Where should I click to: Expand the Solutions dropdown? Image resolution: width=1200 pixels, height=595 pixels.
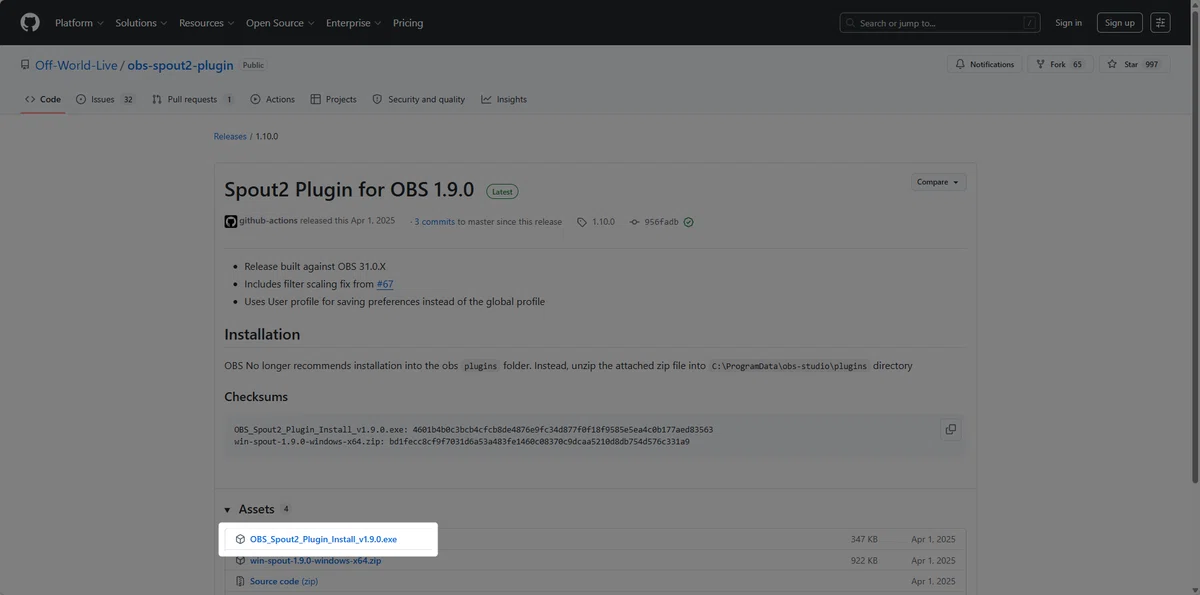pos(140,23)
